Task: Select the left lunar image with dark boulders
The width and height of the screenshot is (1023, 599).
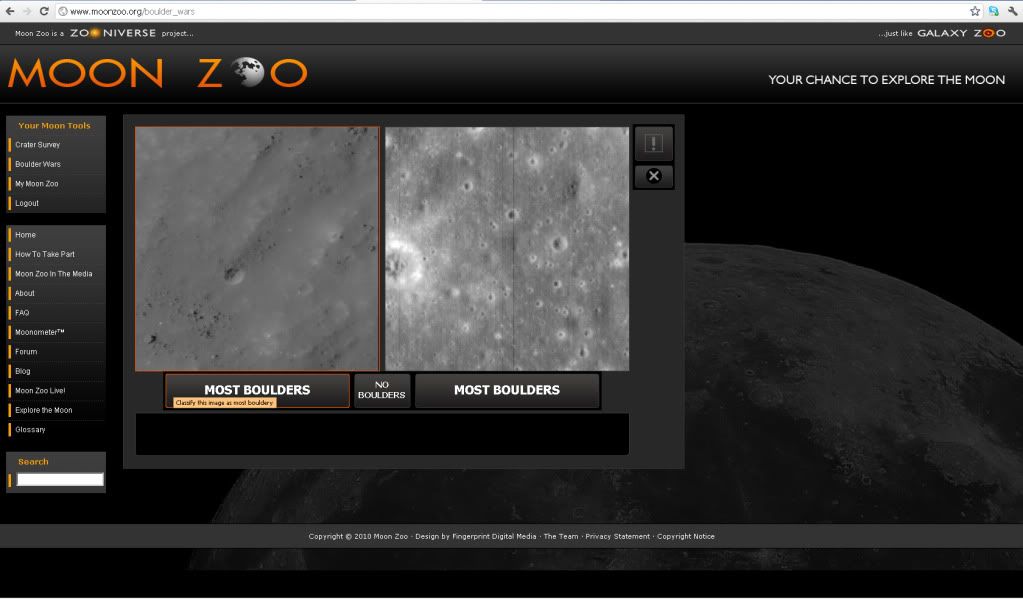Action: [257, 249]
